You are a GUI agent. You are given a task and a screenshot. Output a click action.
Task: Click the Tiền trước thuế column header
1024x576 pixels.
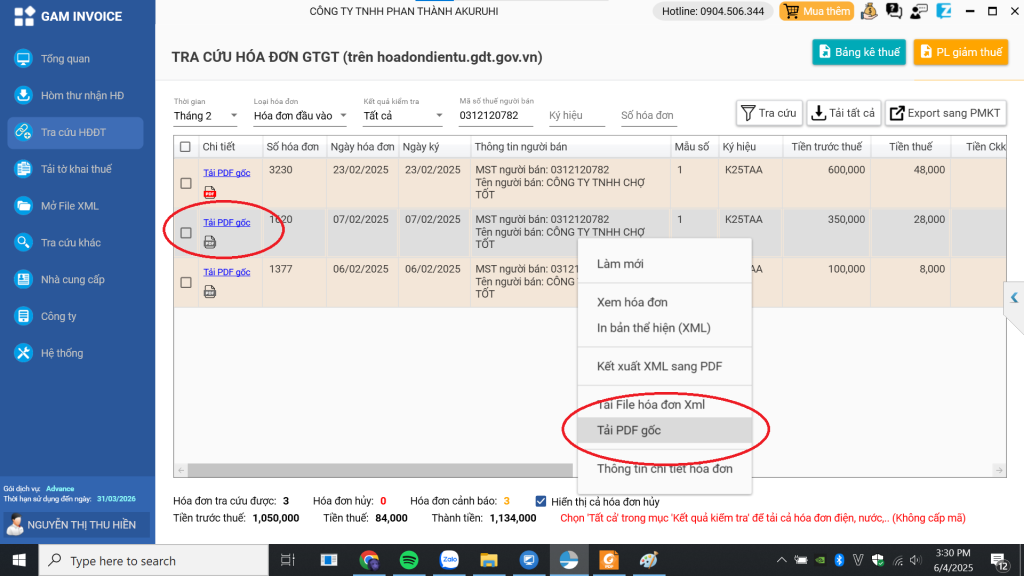(x=826, y=147)
